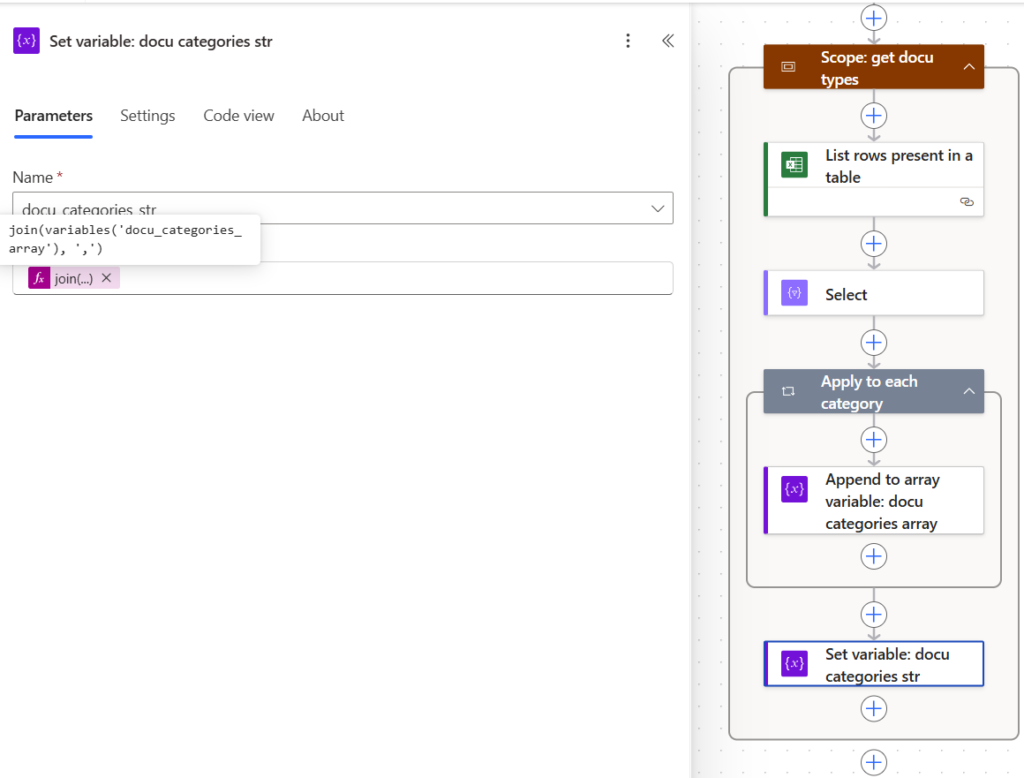
Task: Add action below Append to array inside loop
Action: (x=874, y=557)
